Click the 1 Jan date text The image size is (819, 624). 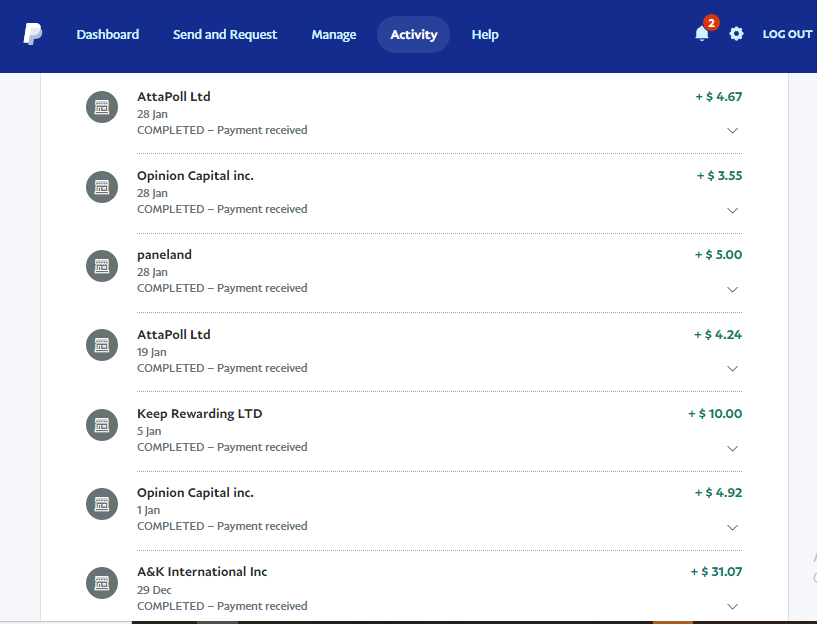(x=148, y=510)
